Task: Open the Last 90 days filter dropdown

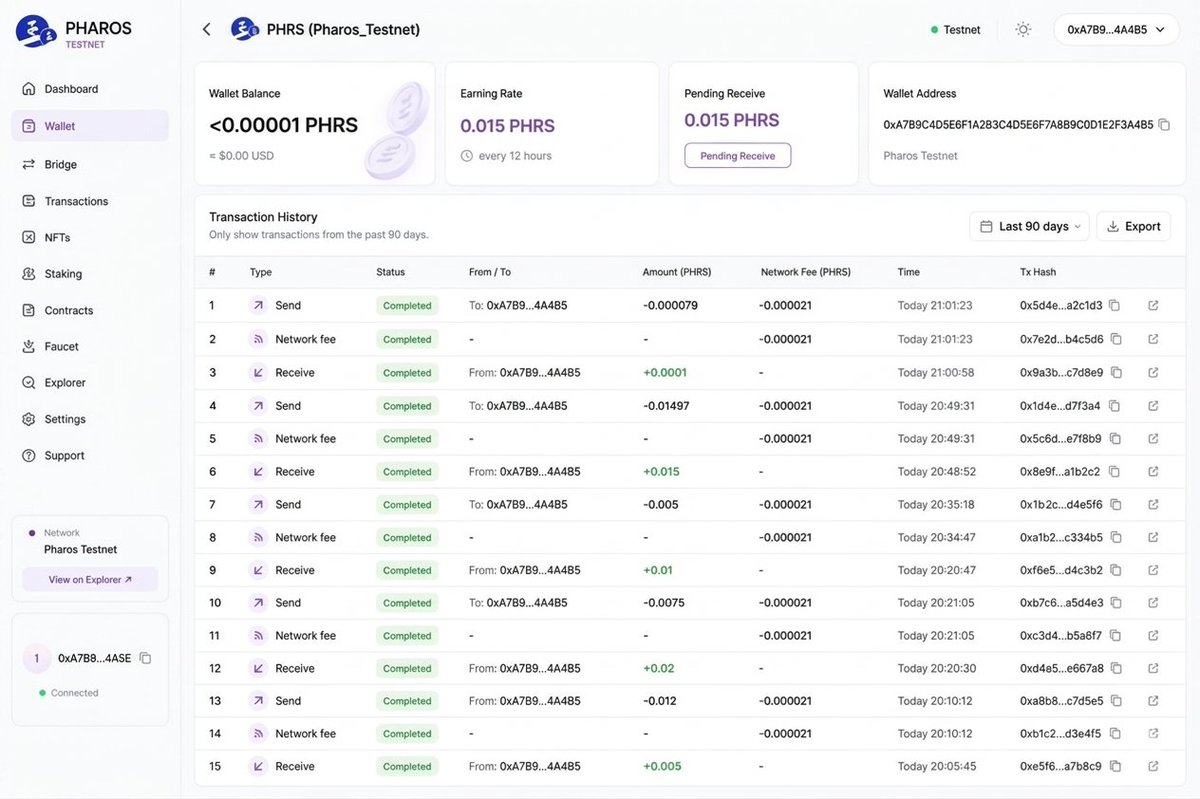Action: tap(1029, 226)
